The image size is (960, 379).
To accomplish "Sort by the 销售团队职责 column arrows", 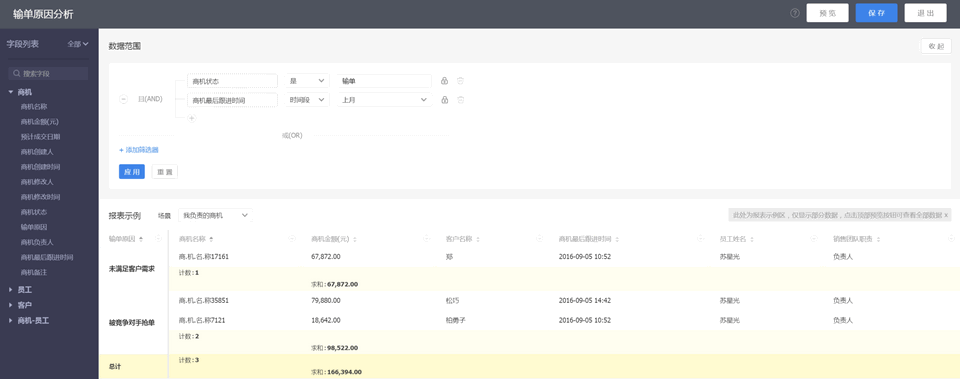I will pyautogui.click(x=879, y=239).
